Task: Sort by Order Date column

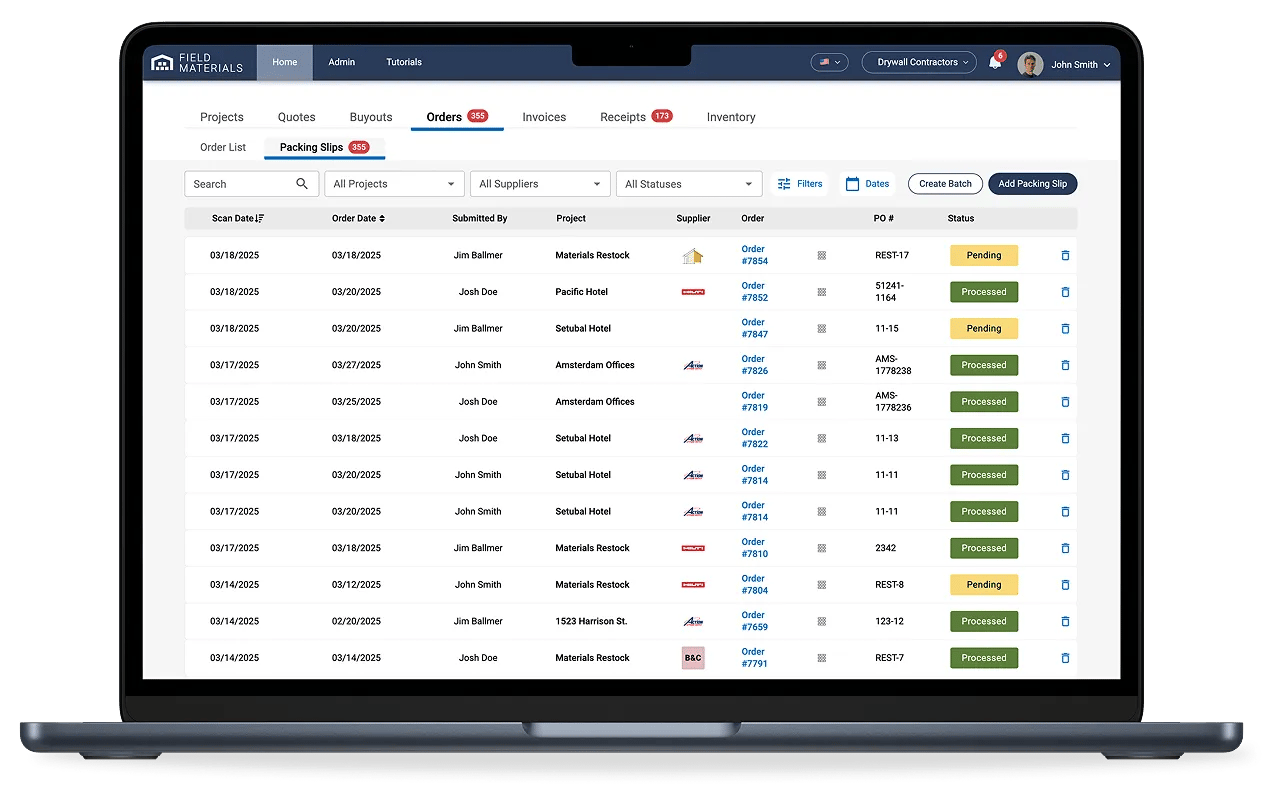Action: (358, 218)
